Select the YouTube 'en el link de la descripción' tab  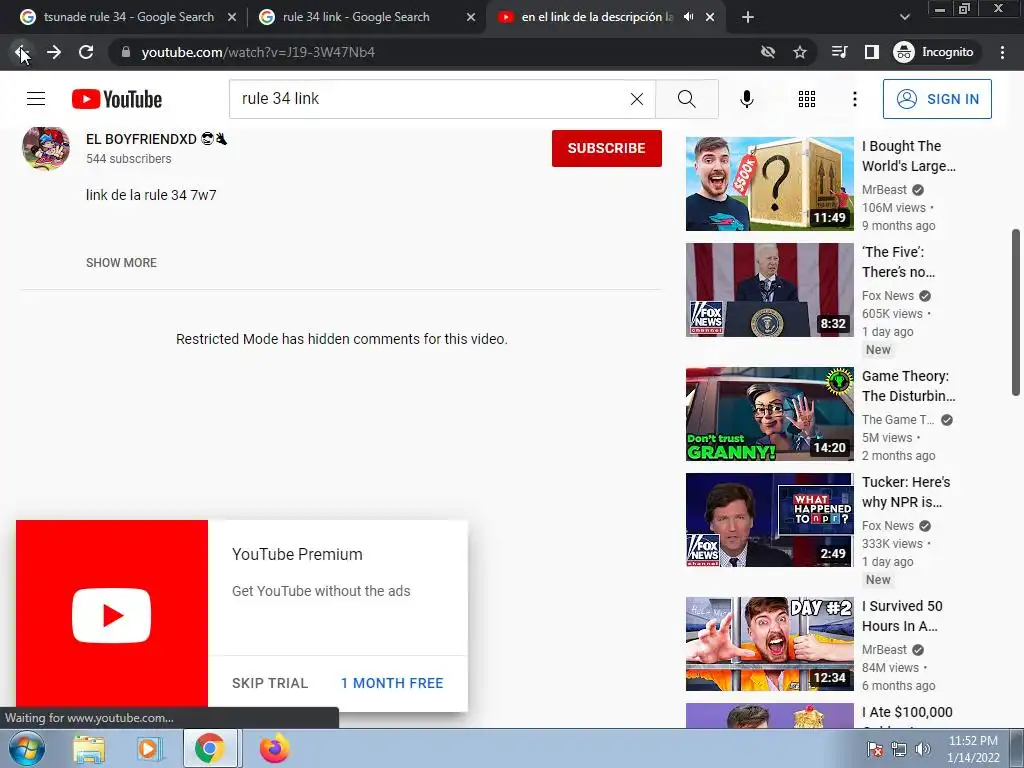(x=597, y=17)
